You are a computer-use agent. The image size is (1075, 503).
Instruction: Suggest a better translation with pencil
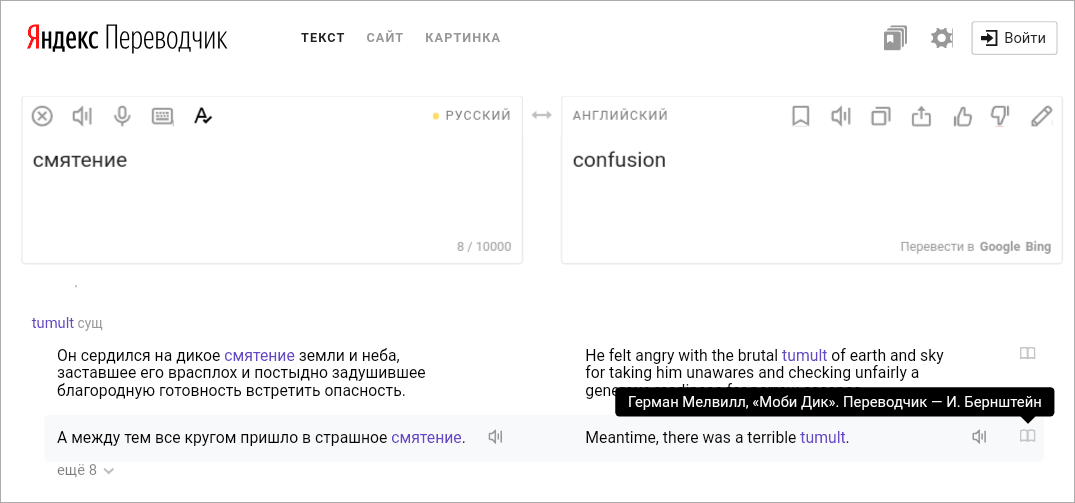click(1042, 117)
